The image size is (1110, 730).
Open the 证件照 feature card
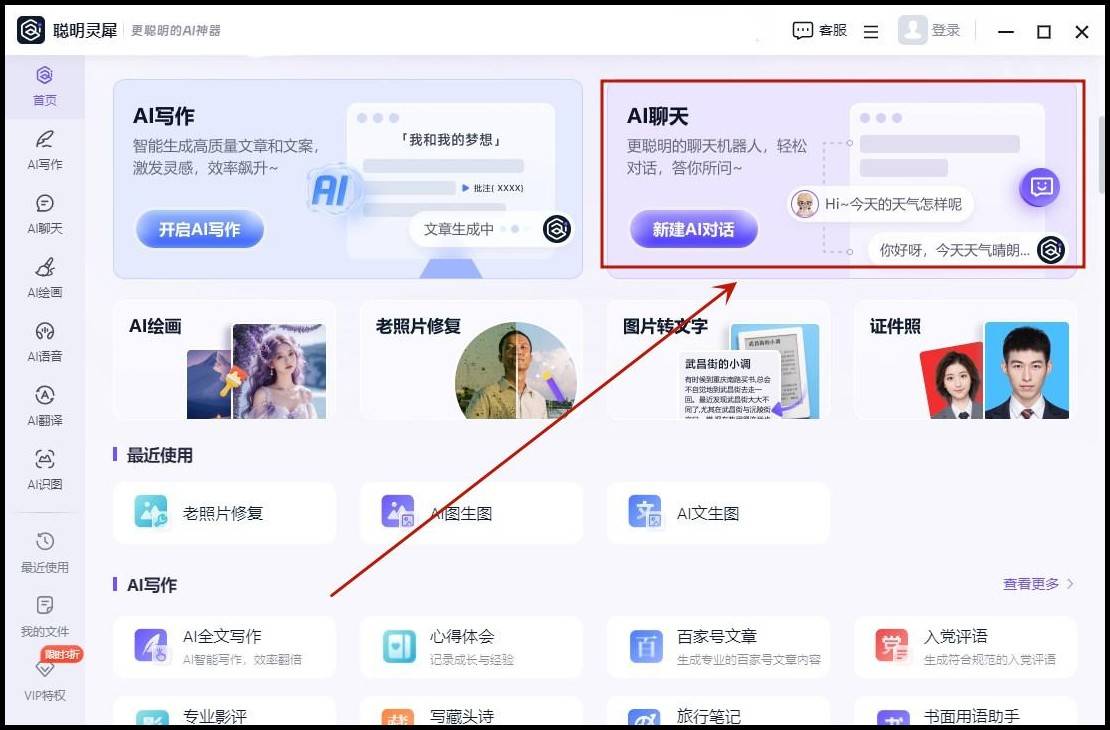coord(965,359)
